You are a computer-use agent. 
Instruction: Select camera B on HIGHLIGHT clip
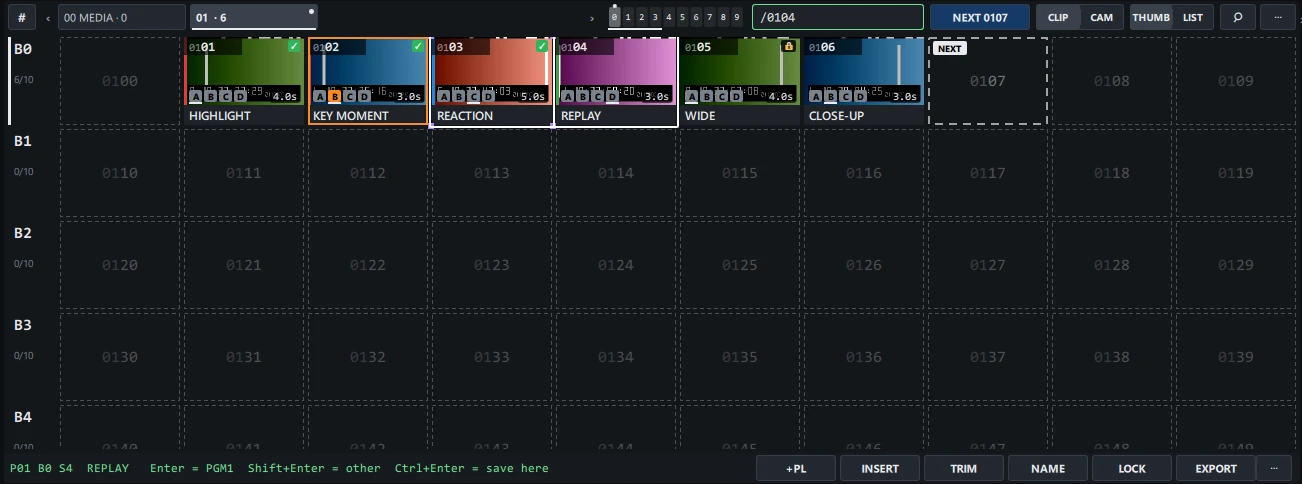210,97
